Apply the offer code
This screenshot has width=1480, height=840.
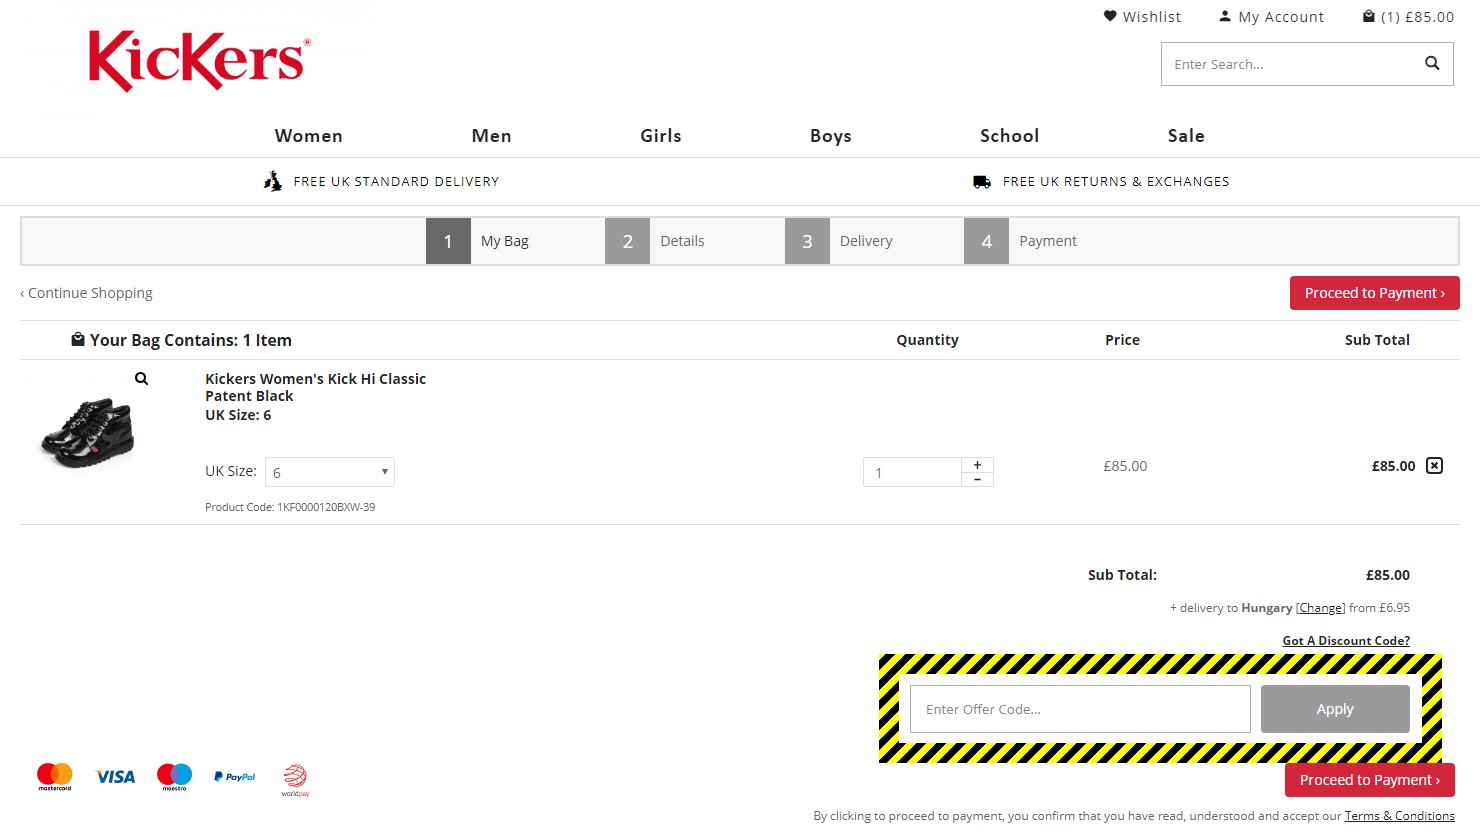click(1334, 709)
